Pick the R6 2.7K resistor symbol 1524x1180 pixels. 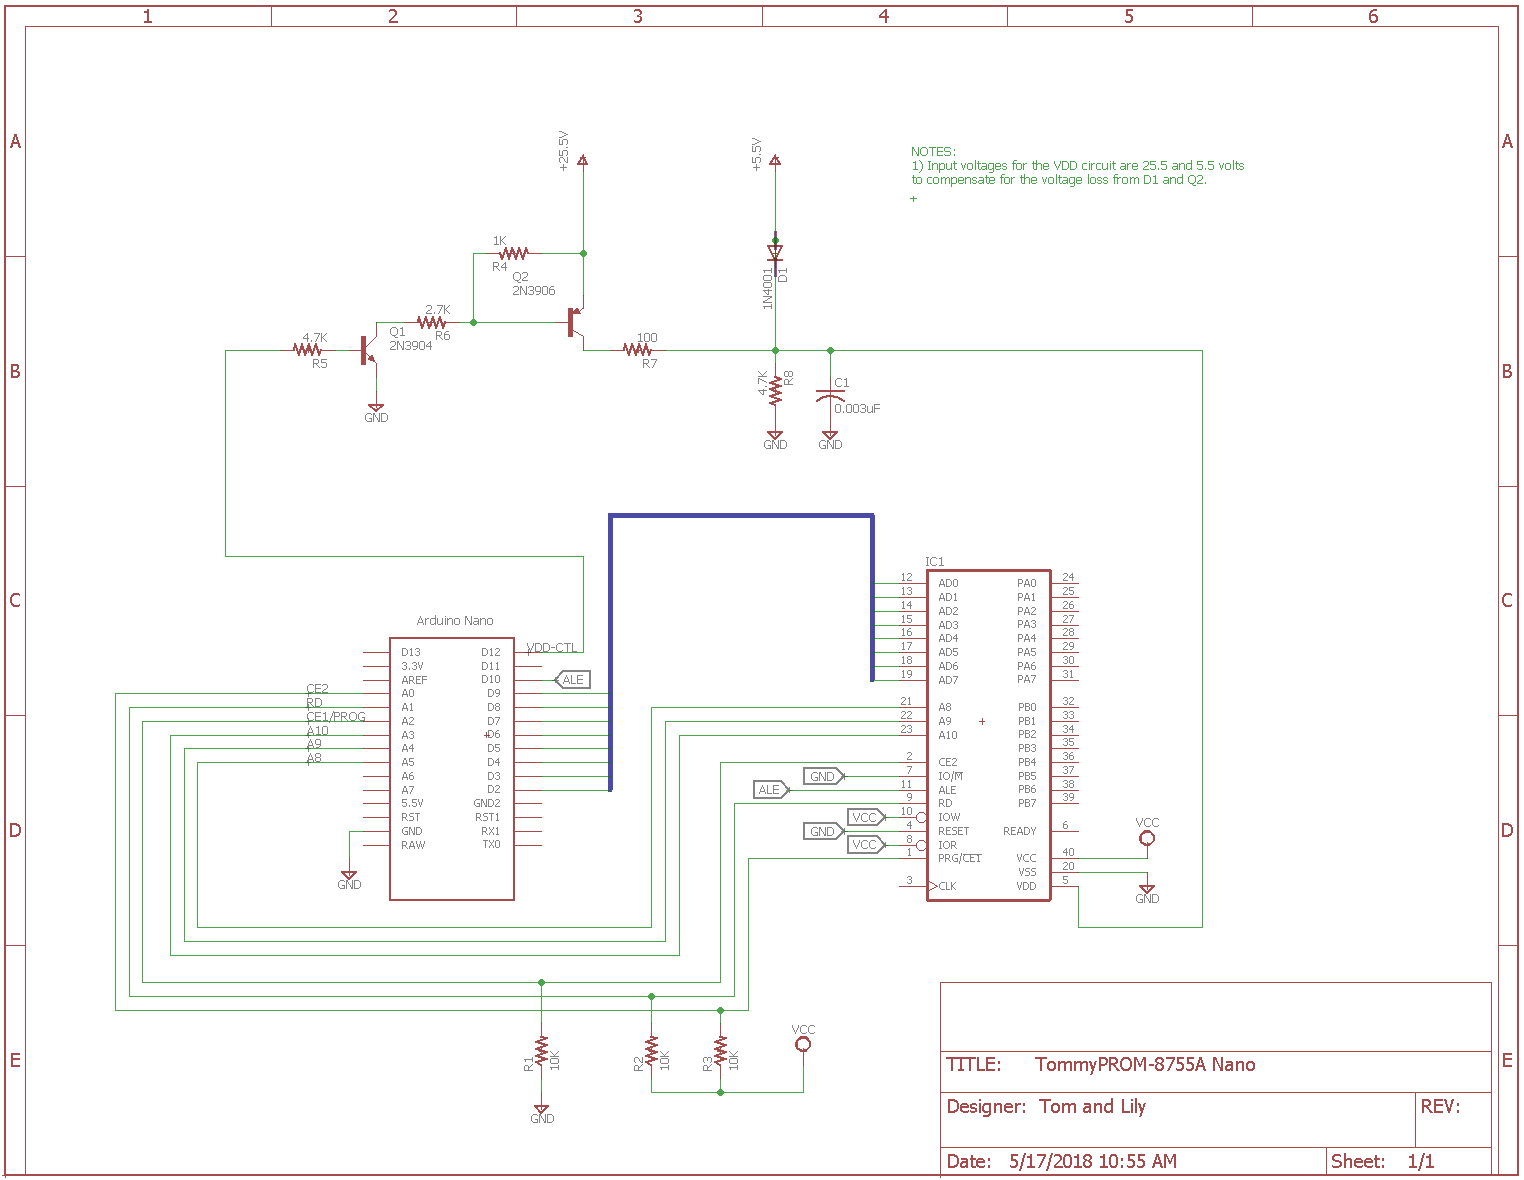[x=432, y=323]
